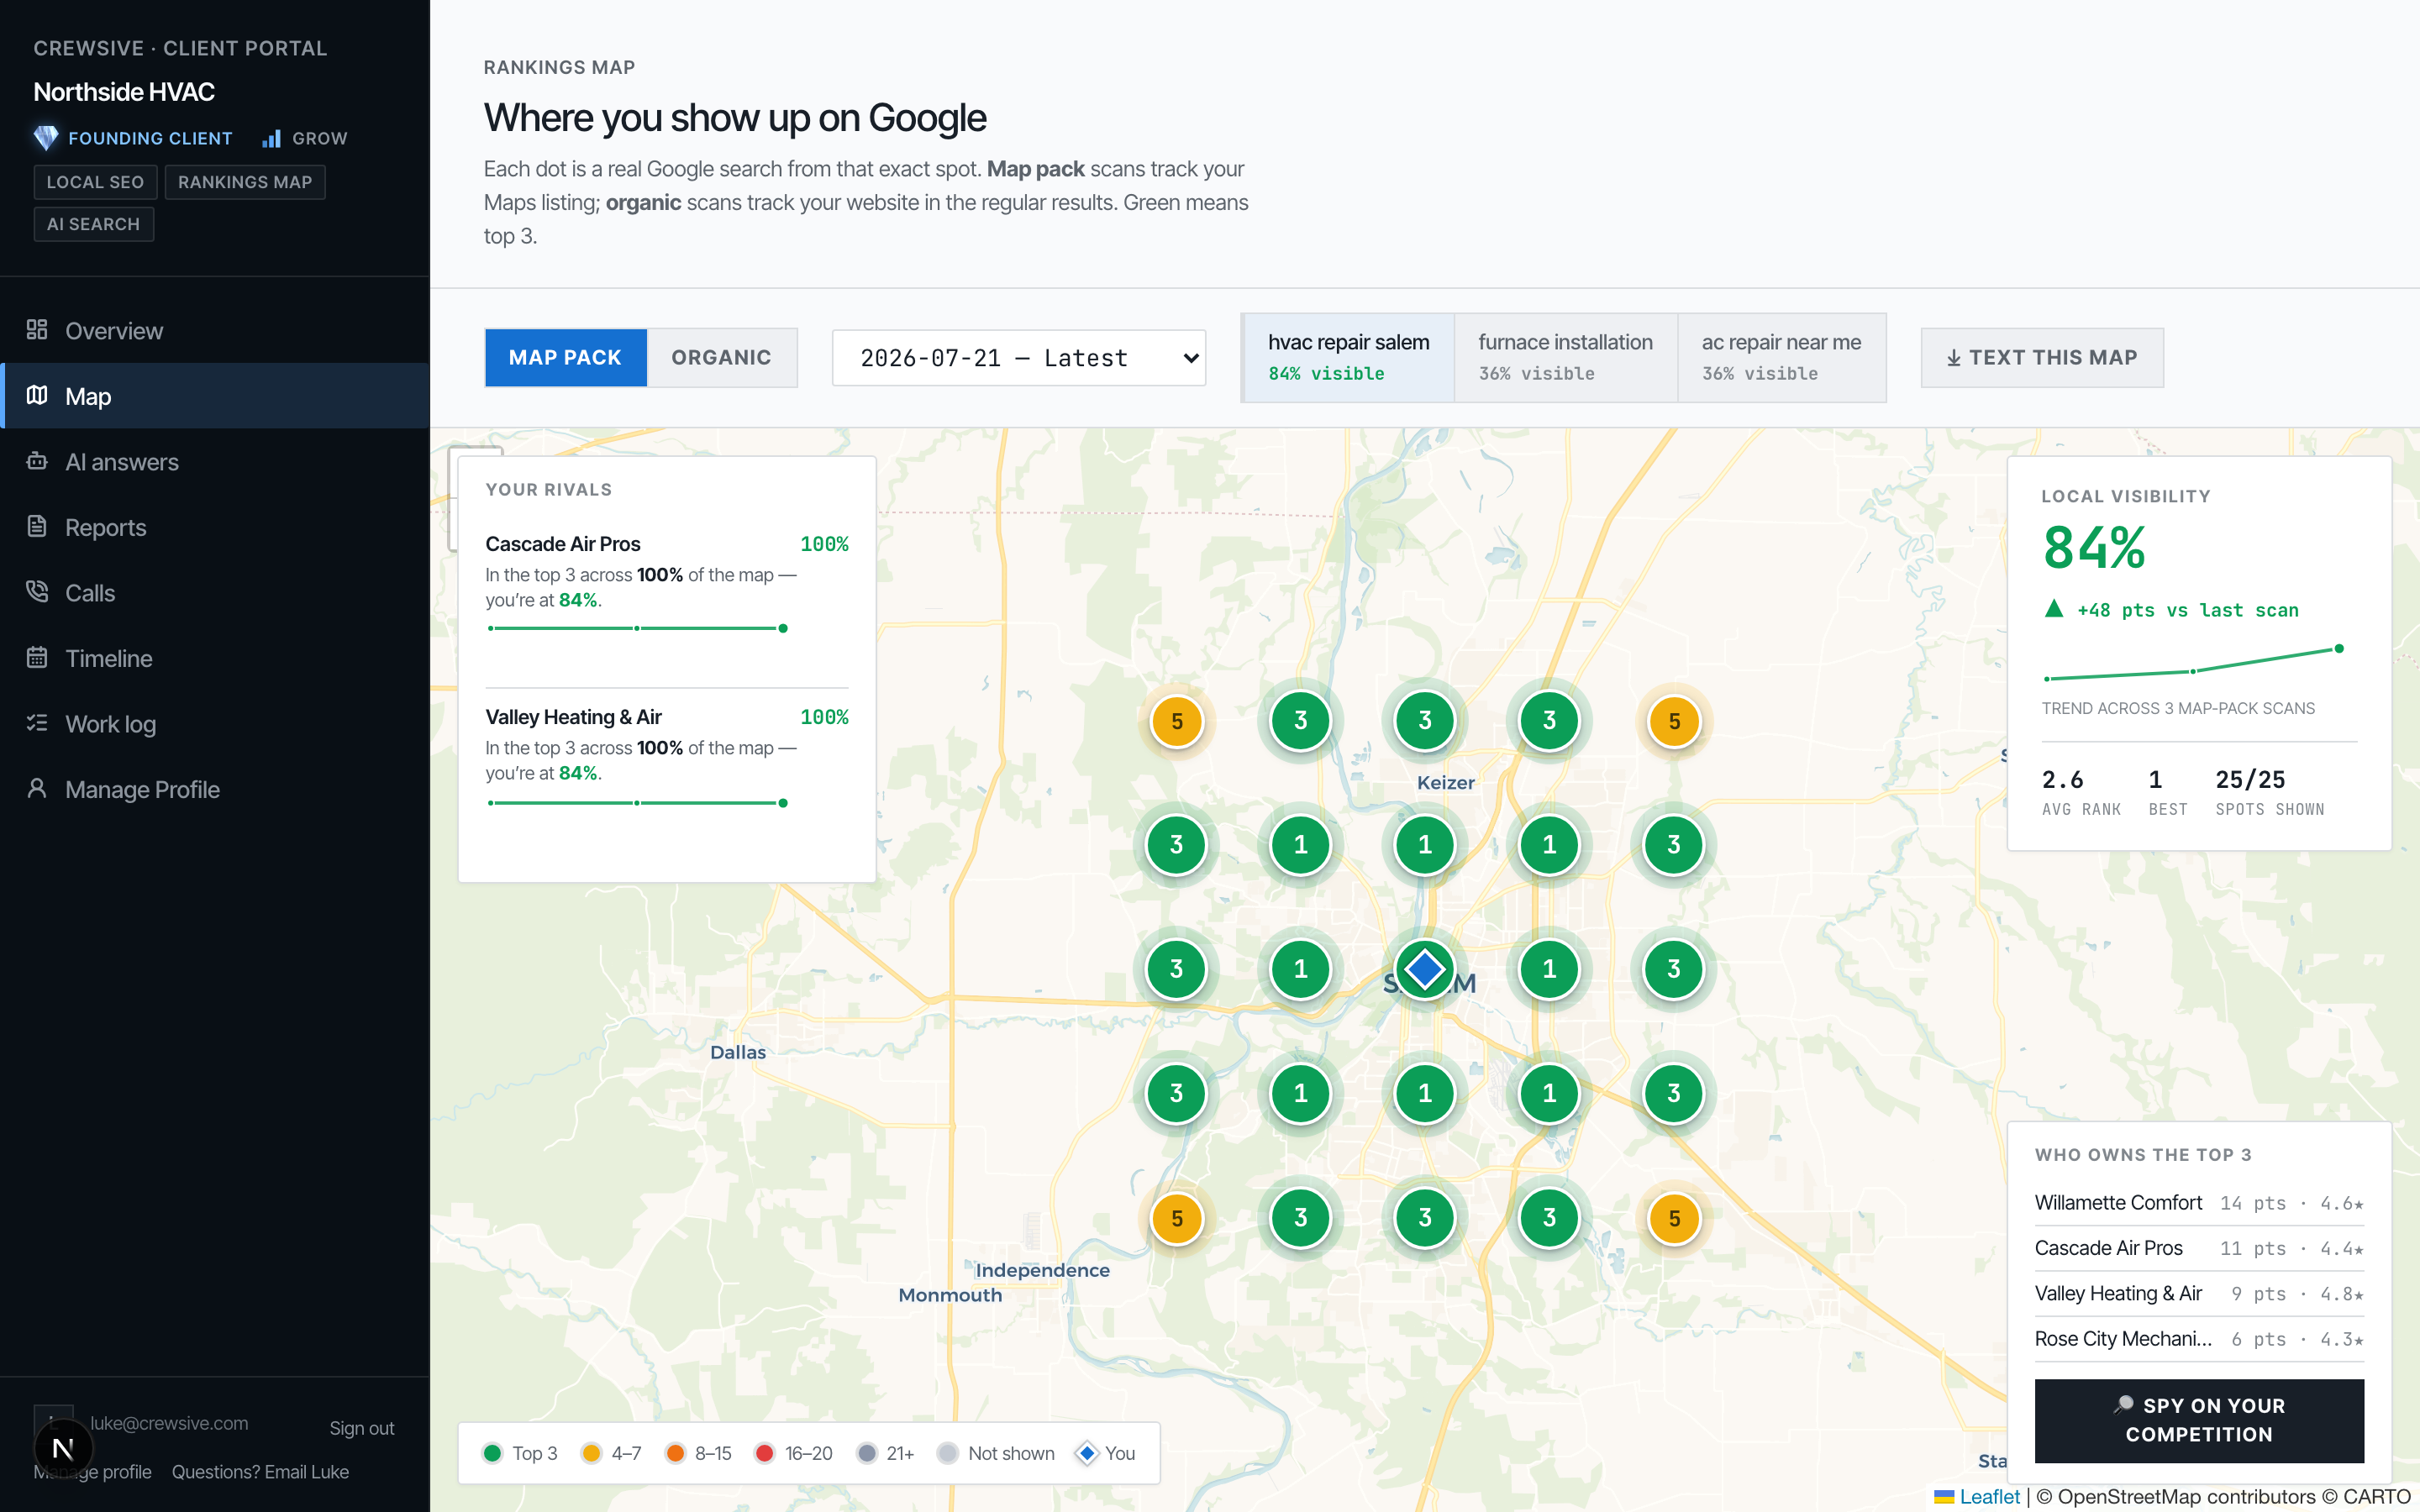
Task: Click the Not shown legend entry
Action: (996, 1453)
